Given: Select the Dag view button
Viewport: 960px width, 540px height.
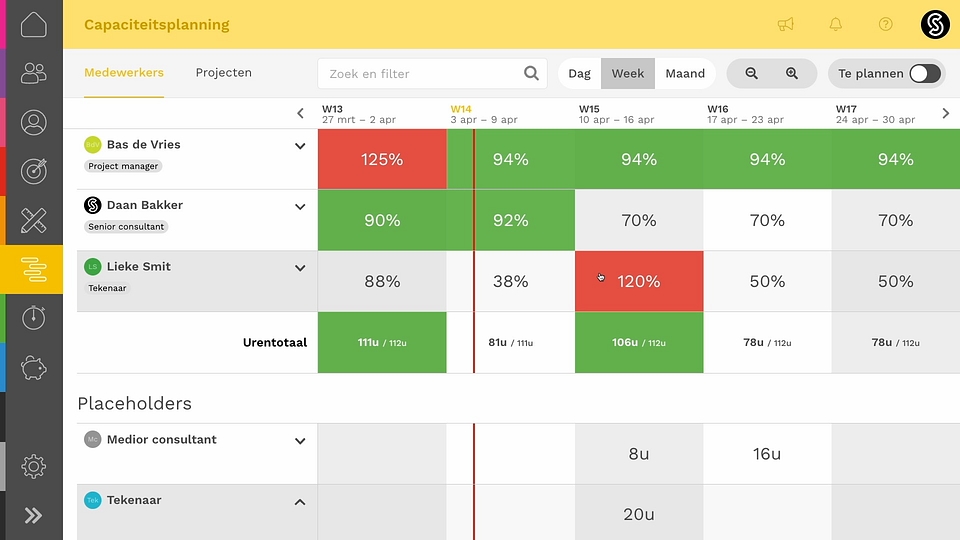Looking at the screenshot, I should click(x=579, y=73).
